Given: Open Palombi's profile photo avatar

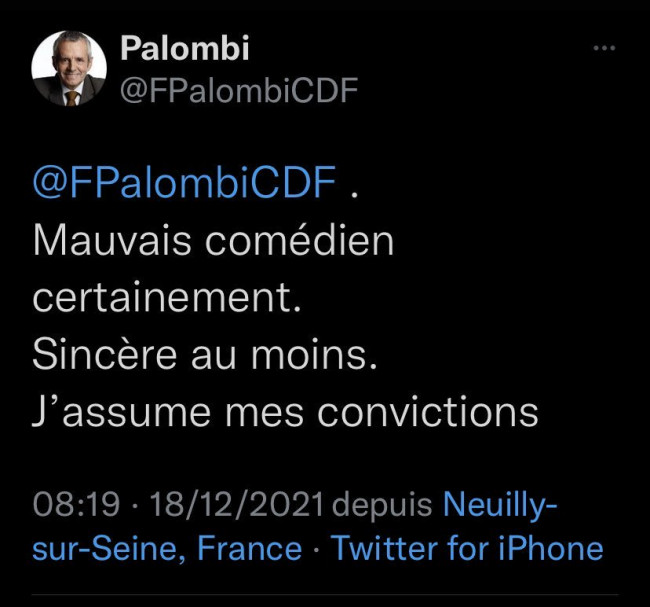Looking at the screenshot, I should [x=69, y=68].
